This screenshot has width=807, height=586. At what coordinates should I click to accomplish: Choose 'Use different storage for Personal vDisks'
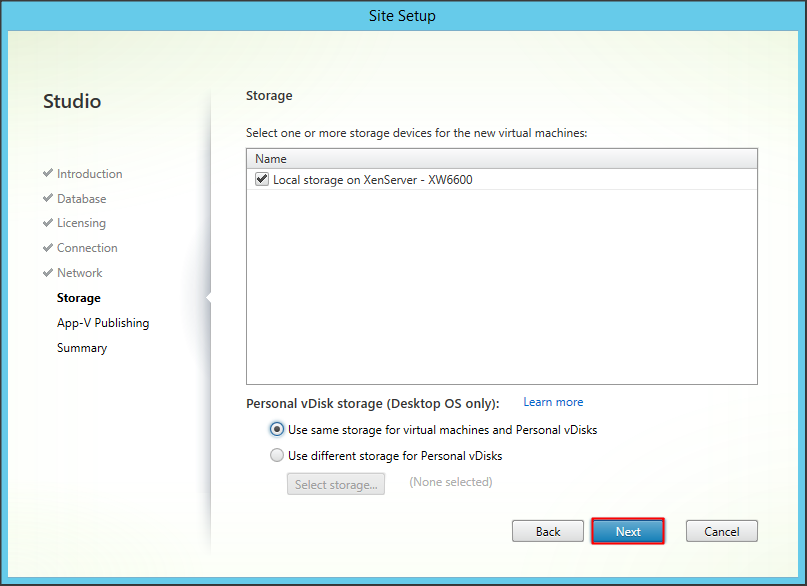point(277,455)
